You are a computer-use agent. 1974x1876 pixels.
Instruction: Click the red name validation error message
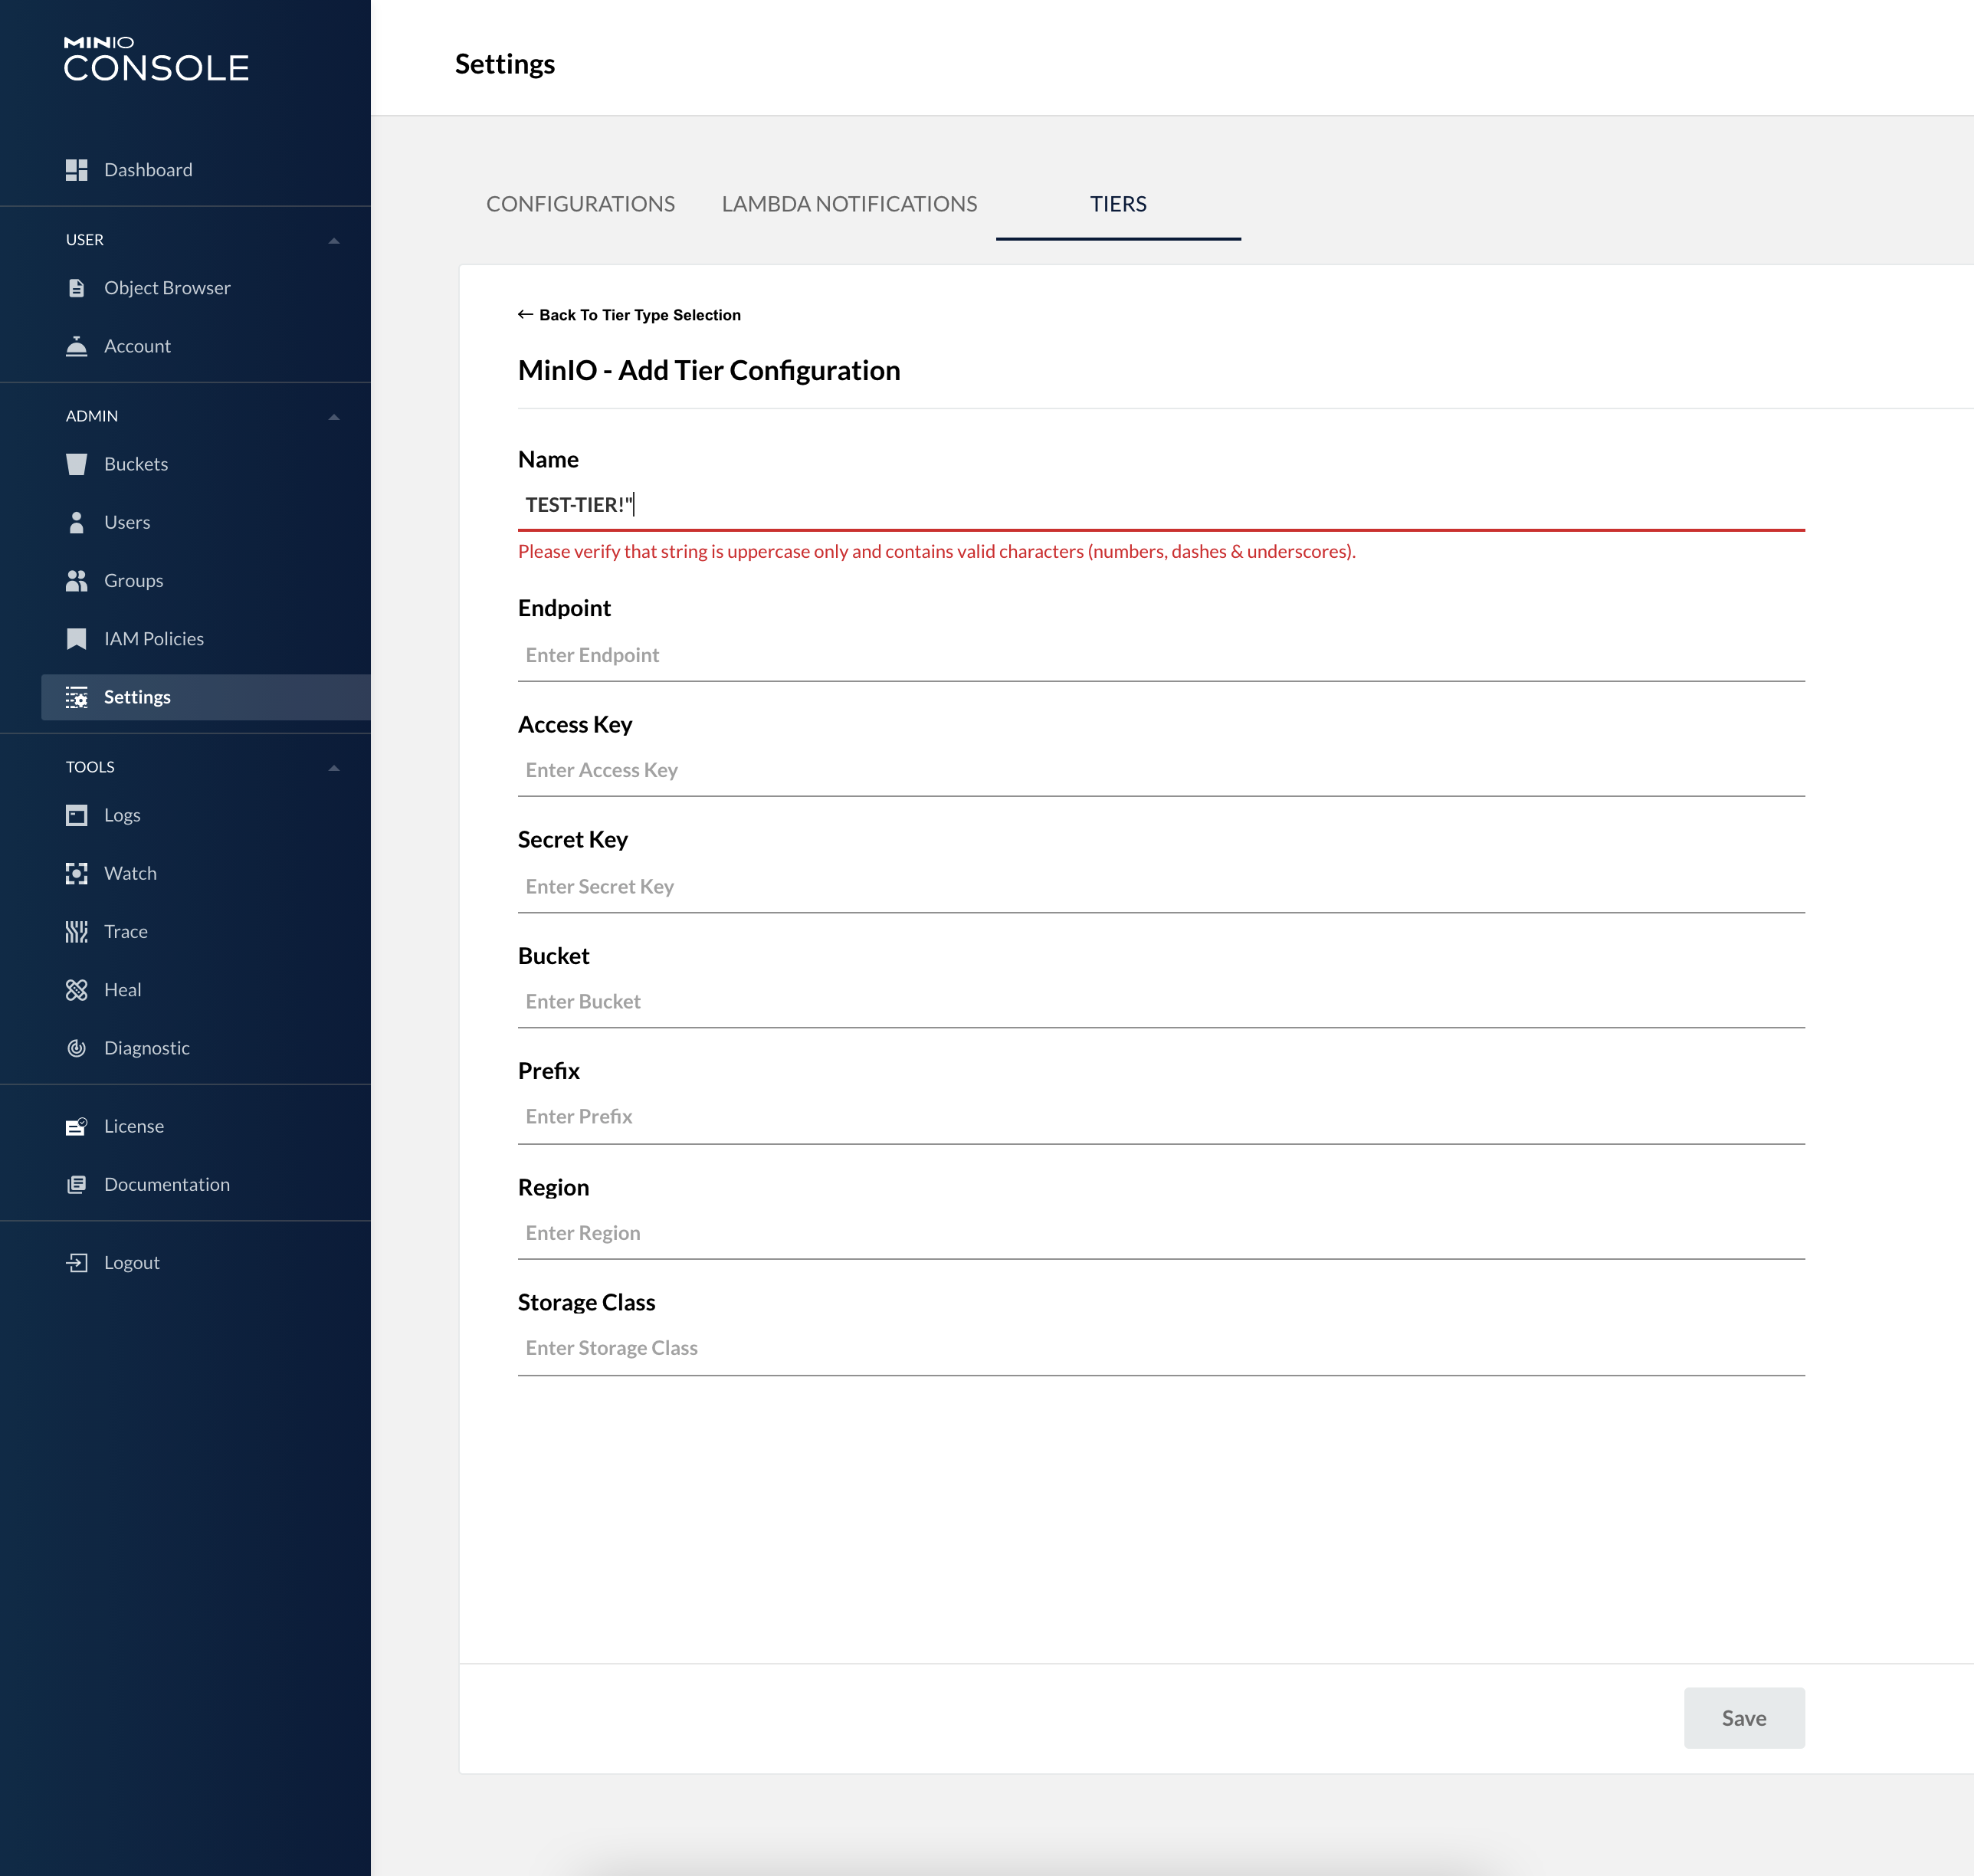(x=937, y=552)
